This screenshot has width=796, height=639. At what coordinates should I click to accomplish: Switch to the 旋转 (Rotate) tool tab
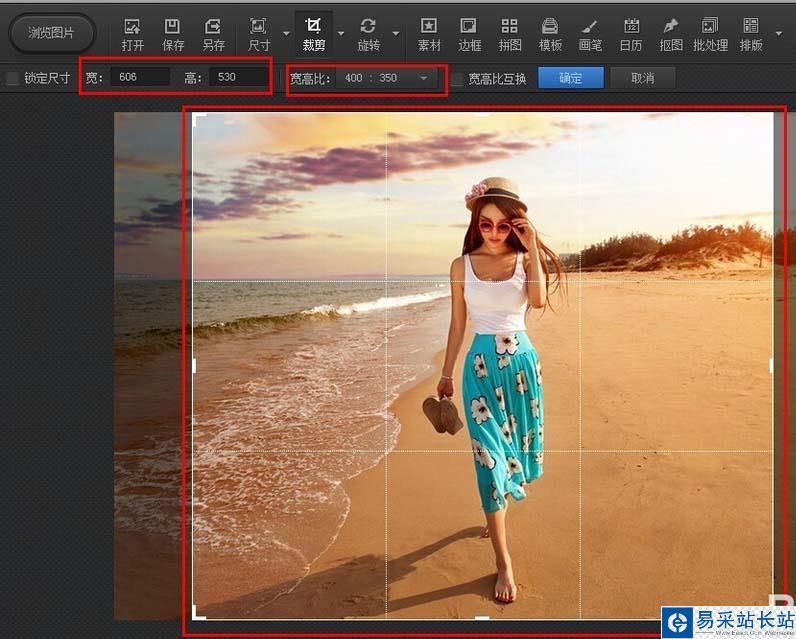coord(368,33)
